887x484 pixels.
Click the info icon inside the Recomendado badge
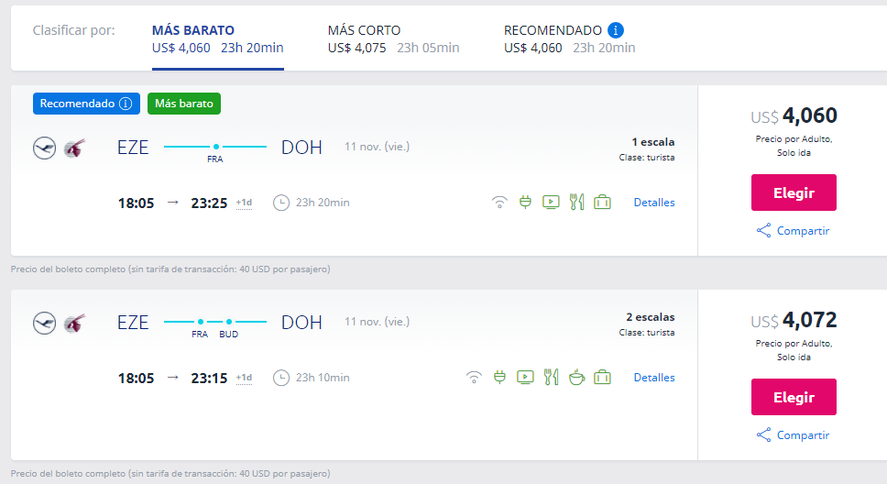tap(126, 103)
